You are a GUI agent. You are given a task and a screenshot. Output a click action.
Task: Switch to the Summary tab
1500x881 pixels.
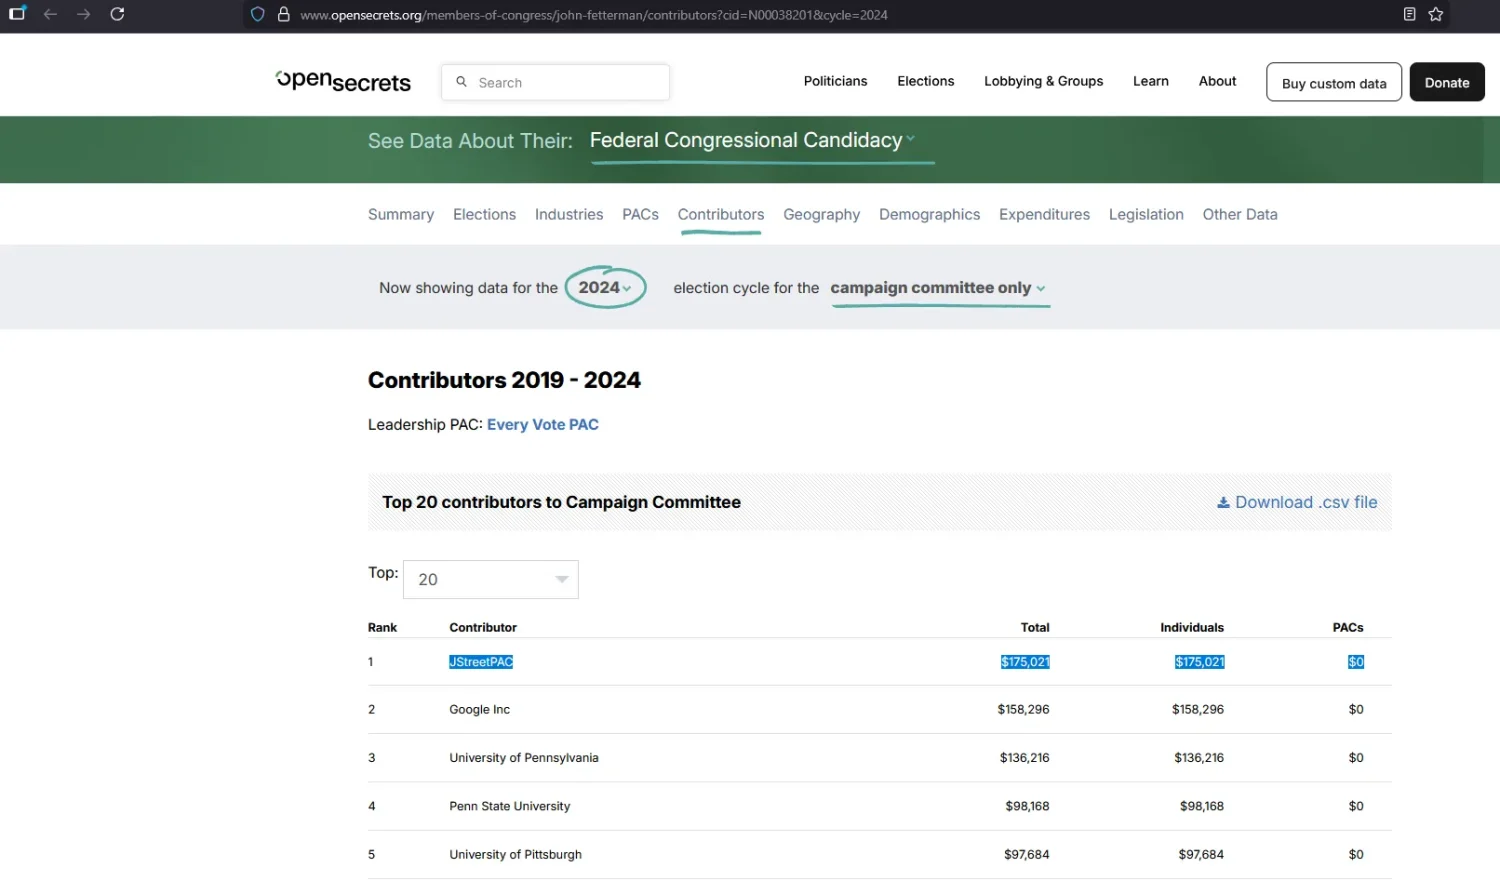pyautogui.click(x=401, y=214)
